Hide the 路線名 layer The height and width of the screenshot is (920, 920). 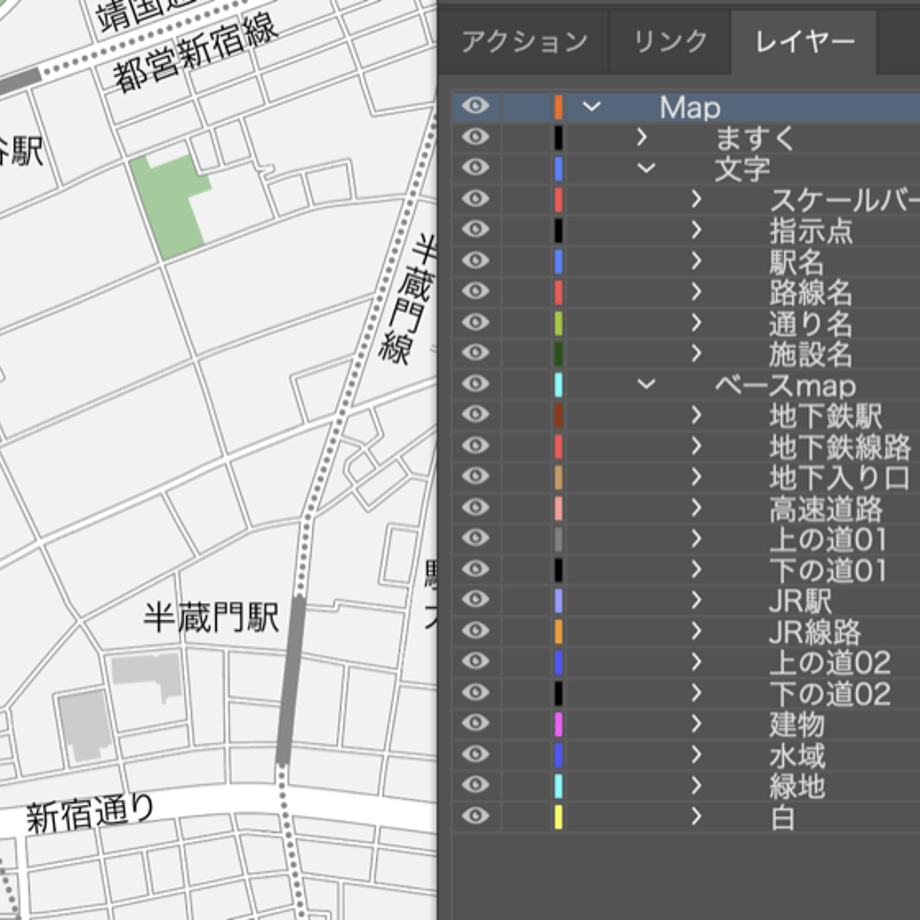click(475, 291)
